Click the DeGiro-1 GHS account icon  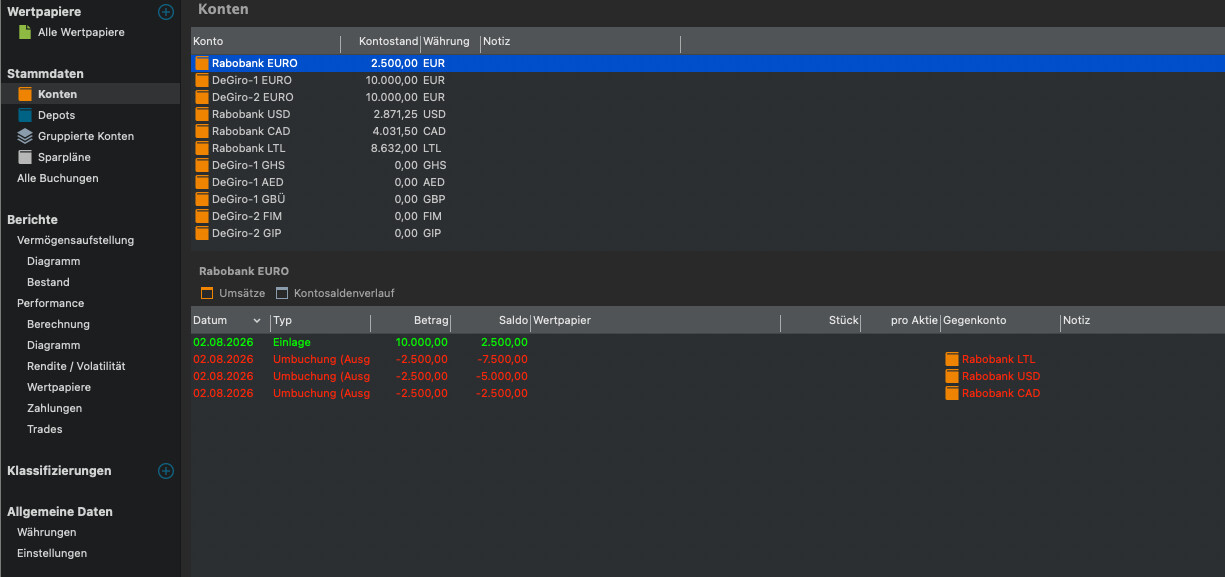point(202,165)
